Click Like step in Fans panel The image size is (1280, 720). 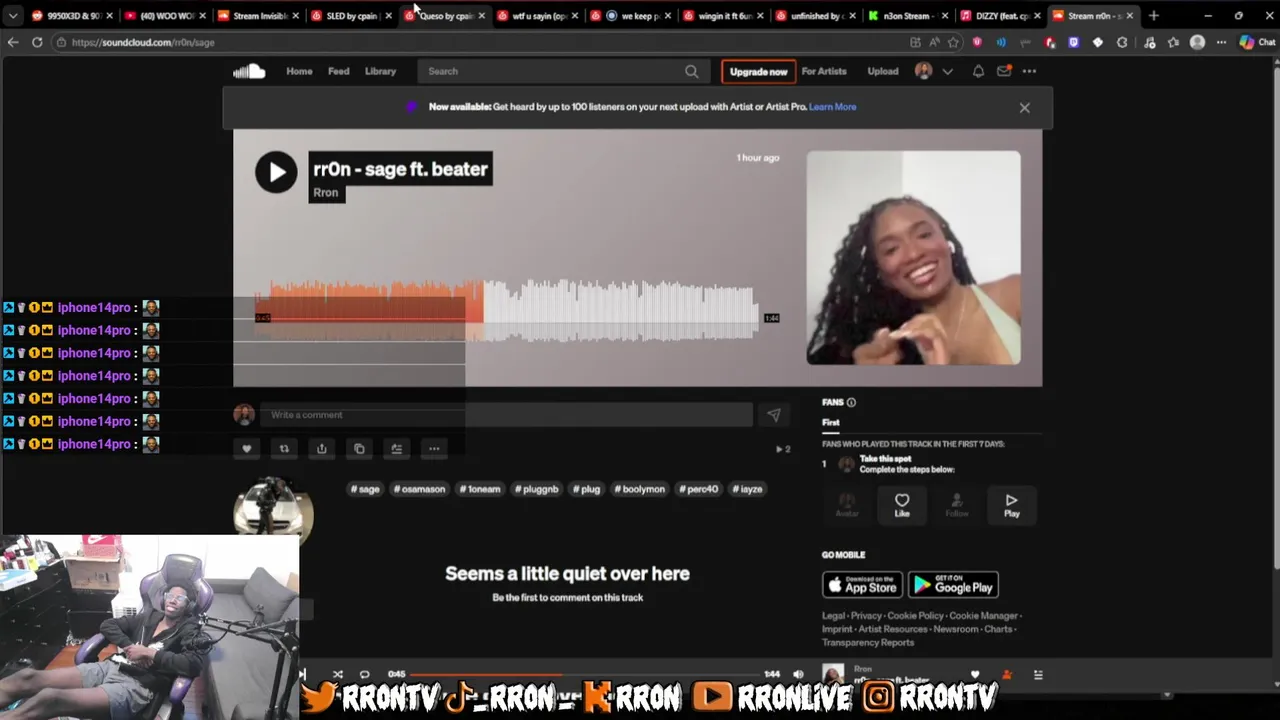point(902,505)
